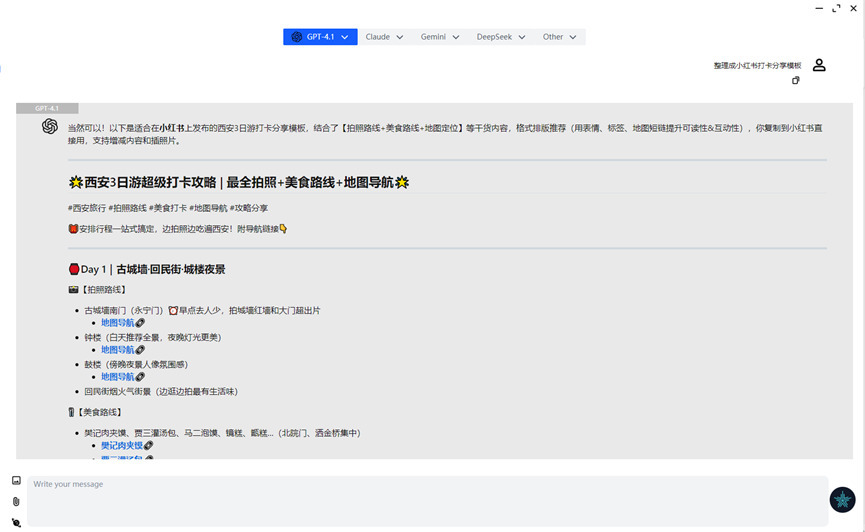Screen dimensions: 865x532
Task: Expand the DeepSeek model dropdown
Action: click(x=500, y=37)
